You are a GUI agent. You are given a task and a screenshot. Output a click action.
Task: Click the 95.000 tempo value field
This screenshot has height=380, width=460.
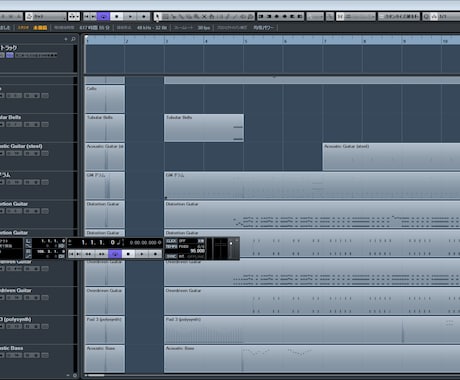click(x=197, y=251)
